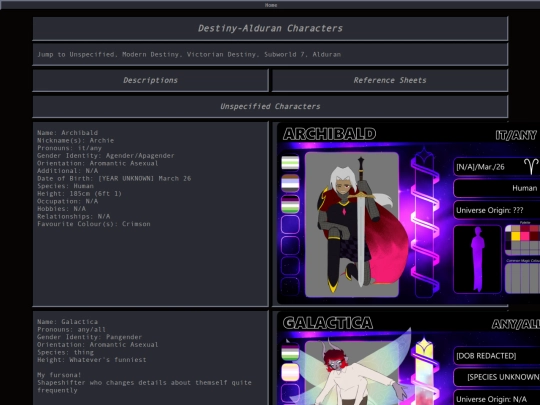Screen dimensions: 540x405
Task: Open Galactica's reference sheet image
Action: (408, 358)
